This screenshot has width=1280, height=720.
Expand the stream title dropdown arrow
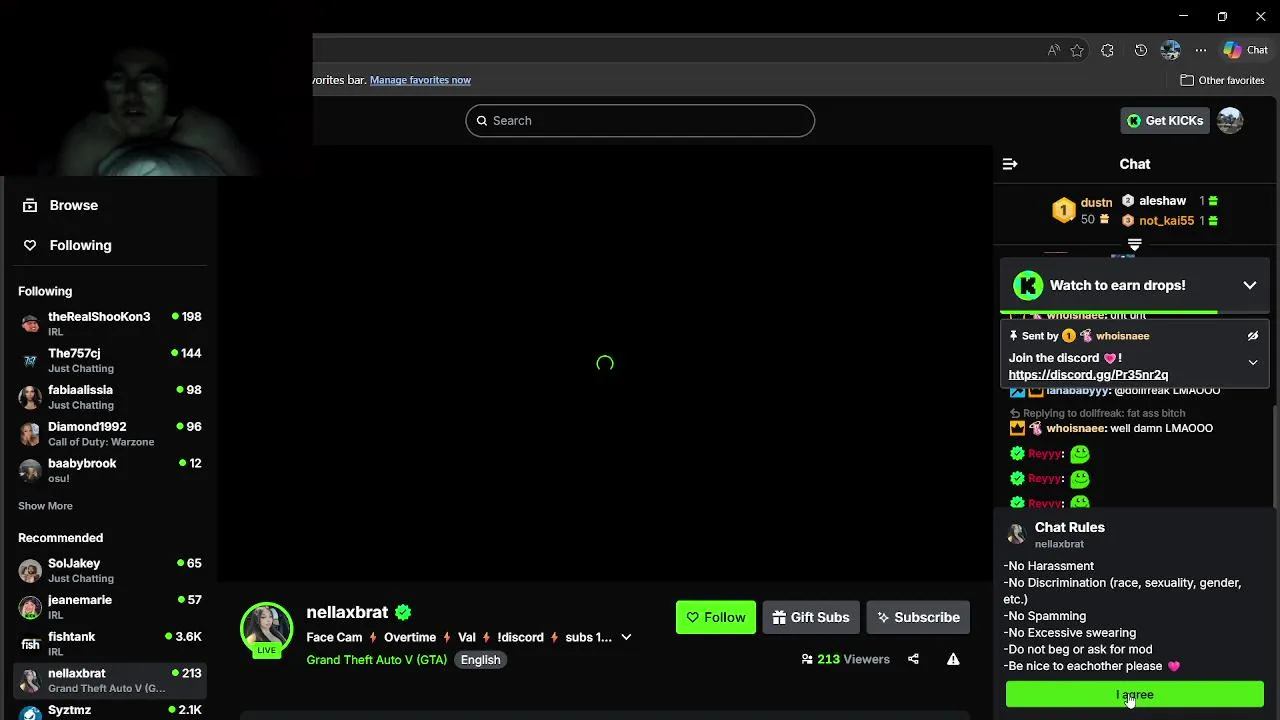tap(626, 637)
